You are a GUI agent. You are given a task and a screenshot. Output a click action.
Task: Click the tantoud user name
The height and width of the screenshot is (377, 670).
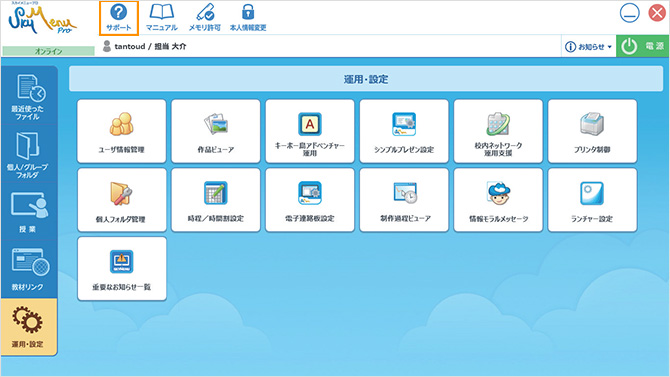pos(129,46)
